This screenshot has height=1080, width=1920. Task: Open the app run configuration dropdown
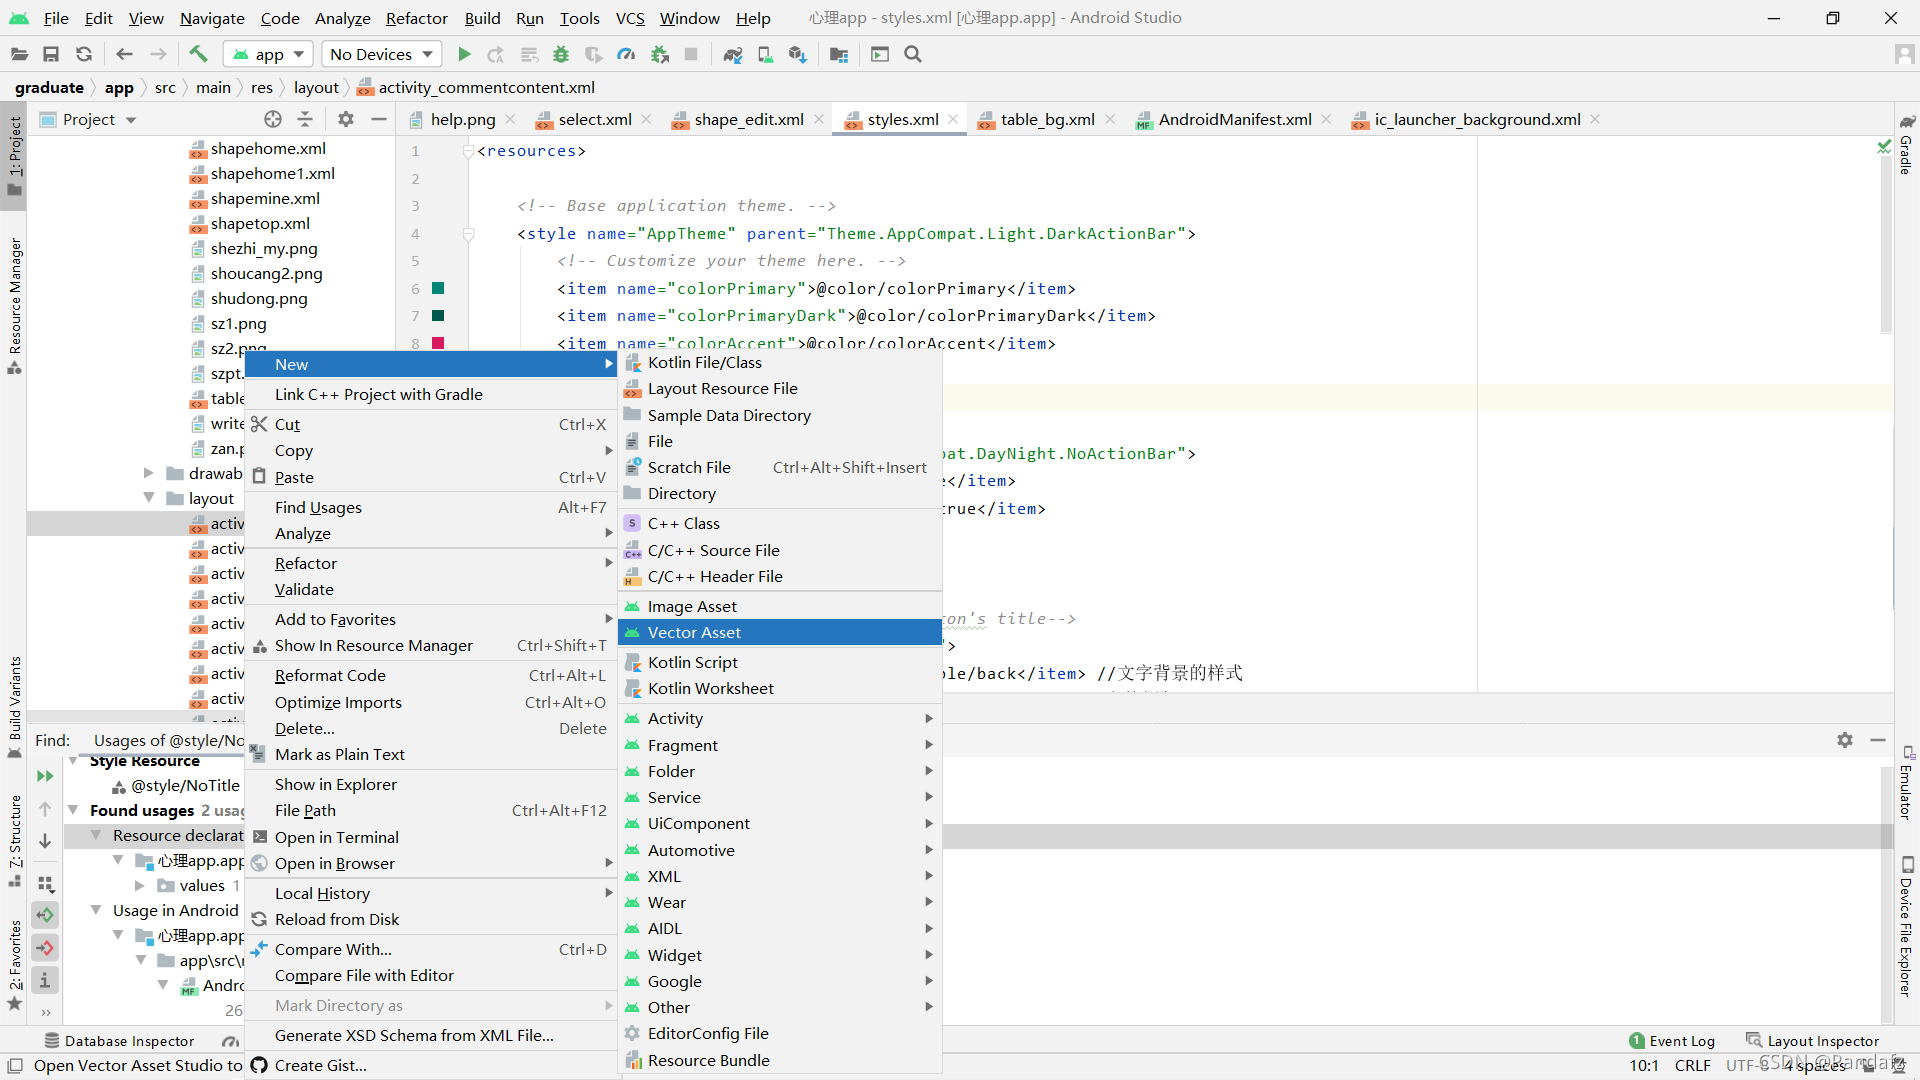268,54
